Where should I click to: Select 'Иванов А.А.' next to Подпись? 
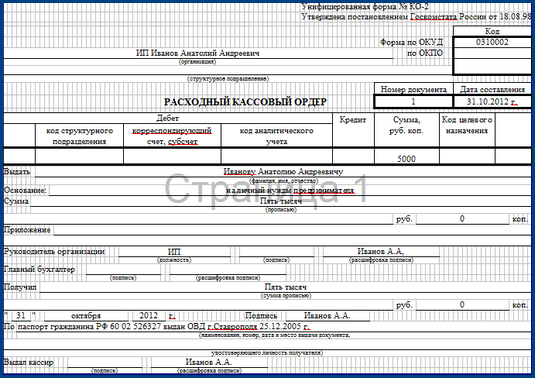point(327,316)
